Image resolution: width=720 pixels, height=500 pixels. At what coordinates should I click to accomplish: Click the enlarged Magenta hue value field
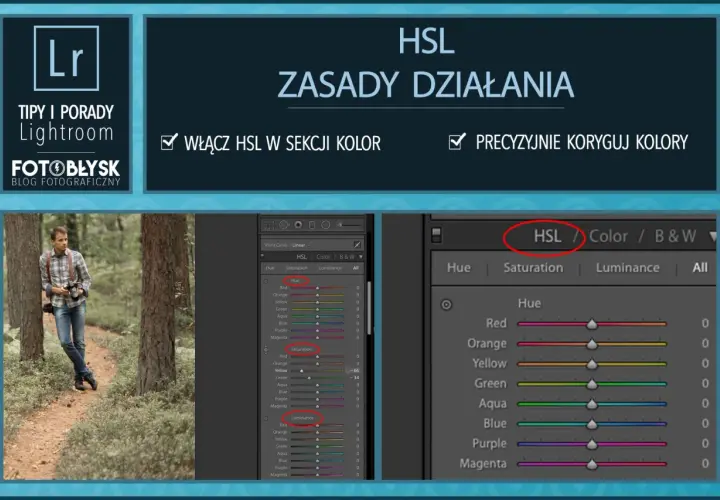tap(705, 463)
